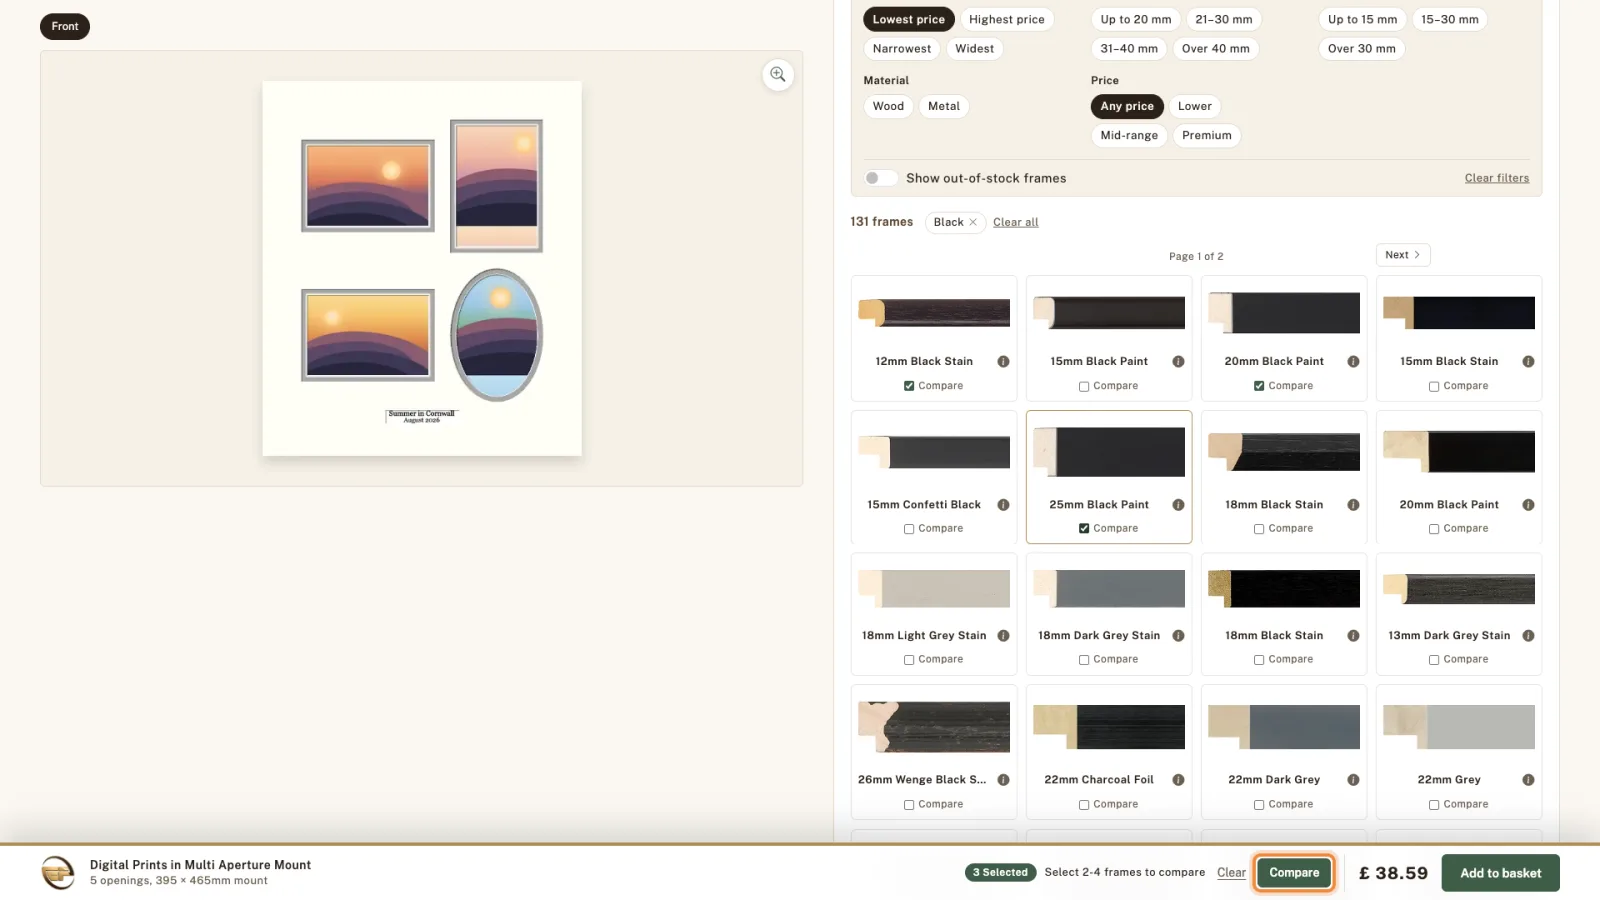Open info icon for 25mm Black Paint

pyautogui.click(x=1178, y=505)
